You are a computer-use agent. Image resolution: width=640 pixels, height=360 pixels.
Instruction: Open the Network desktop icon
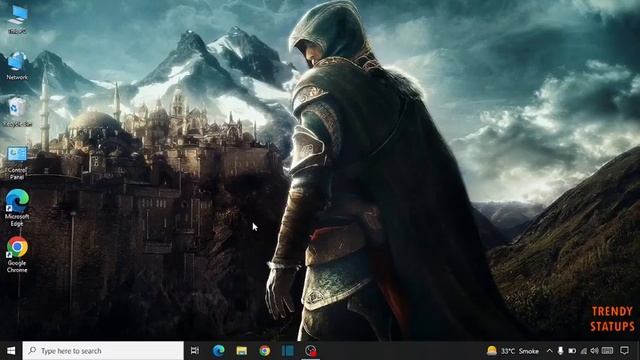click(17, 65)
